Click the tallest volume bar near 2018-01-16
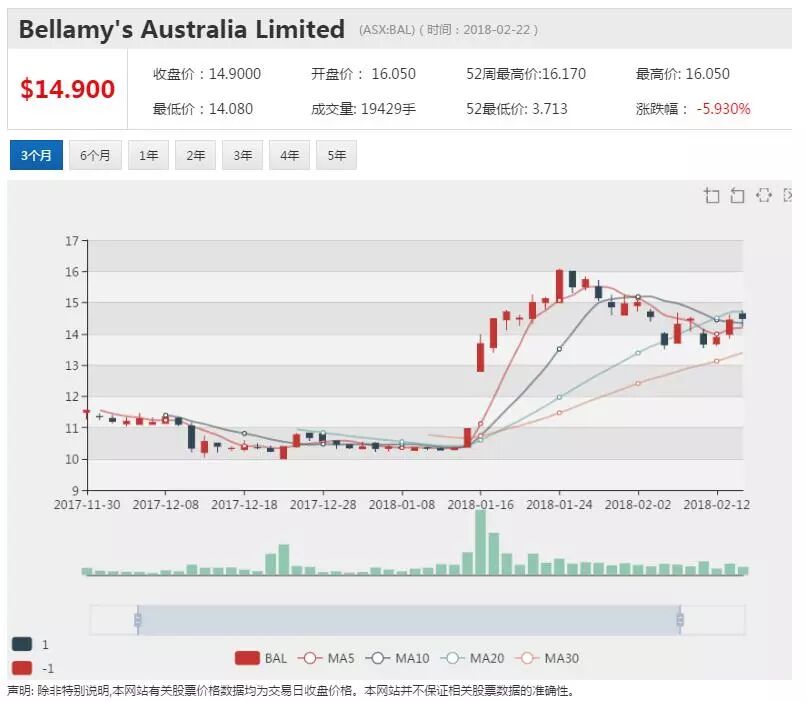This screenshot has height=702, width=806. point(481,542)
